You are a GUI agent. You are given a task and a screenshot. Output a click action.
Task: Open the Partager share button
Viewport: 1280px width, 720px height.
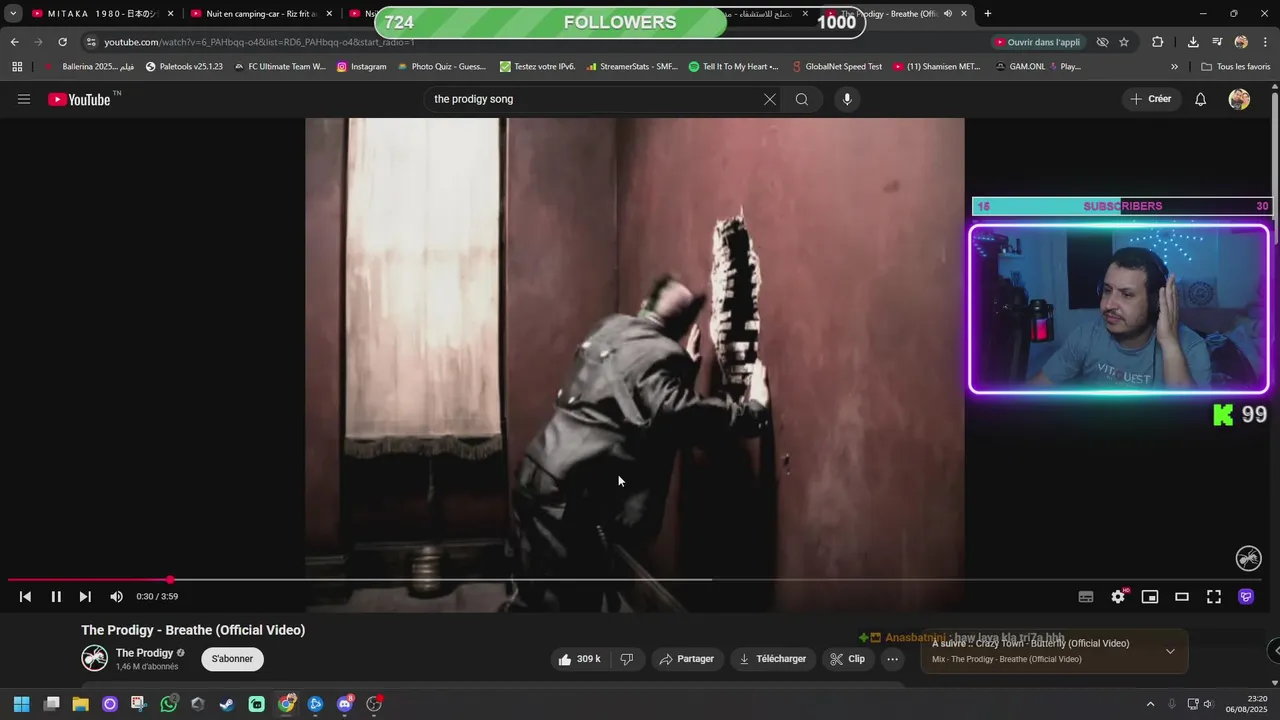(x=687, y=659)
